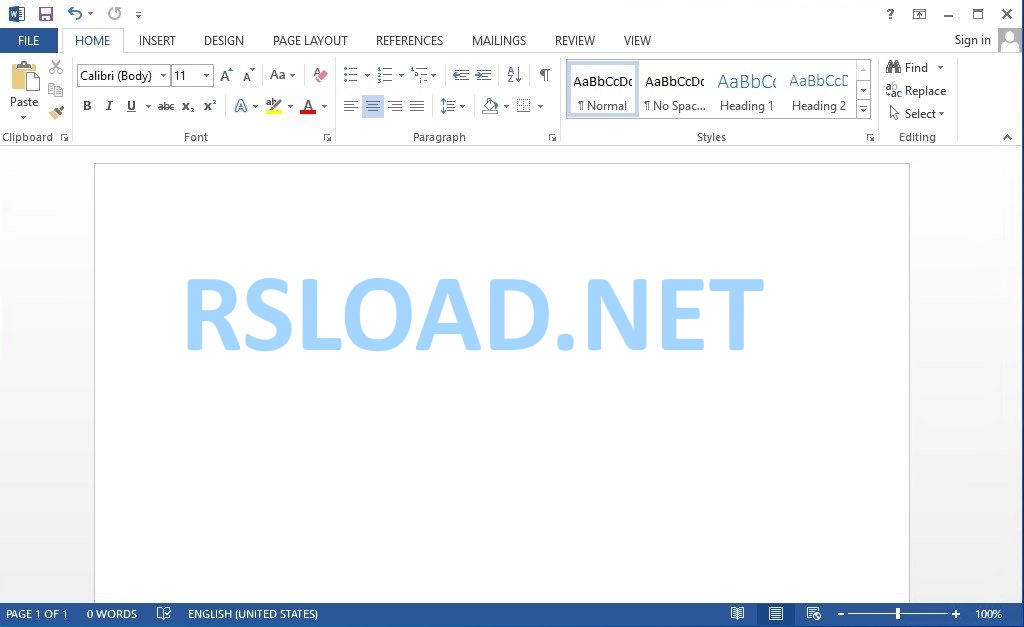Click the Clear All Formatting eraser icon
Image resolution: width=1024 pixels, height=627 pixels.
click(x=320, y=75)
